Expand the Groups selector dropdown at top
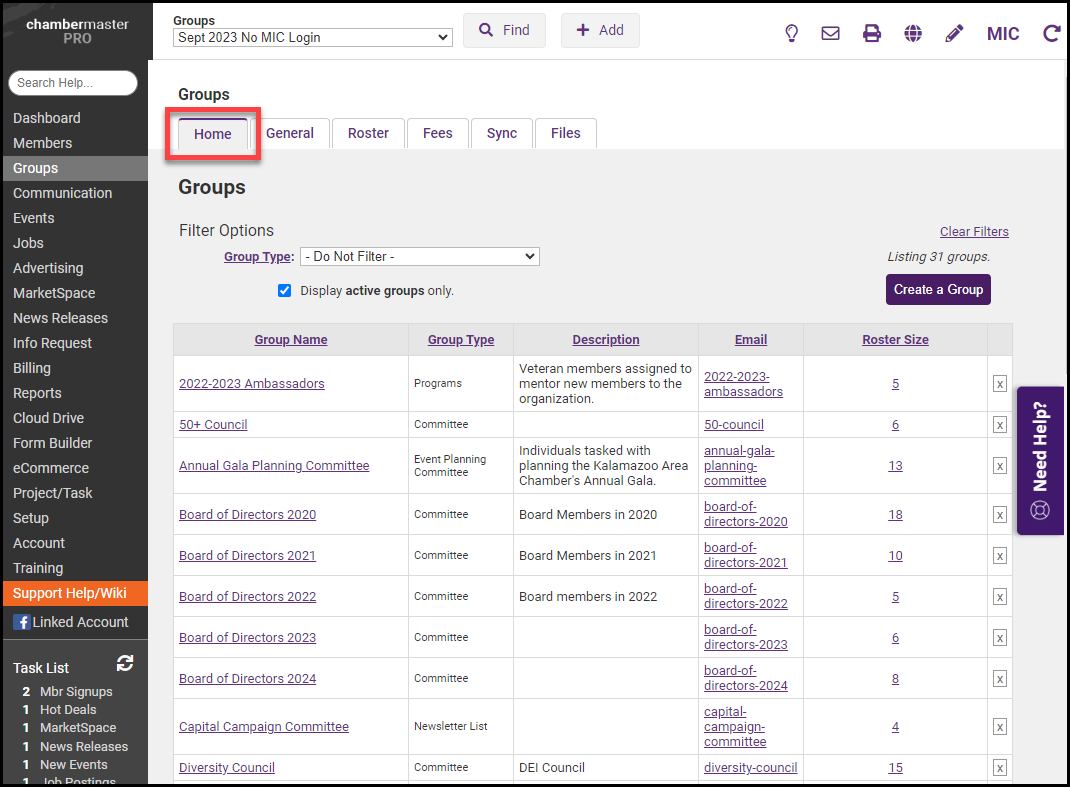The image size is (1070, 787). [312, 38]
